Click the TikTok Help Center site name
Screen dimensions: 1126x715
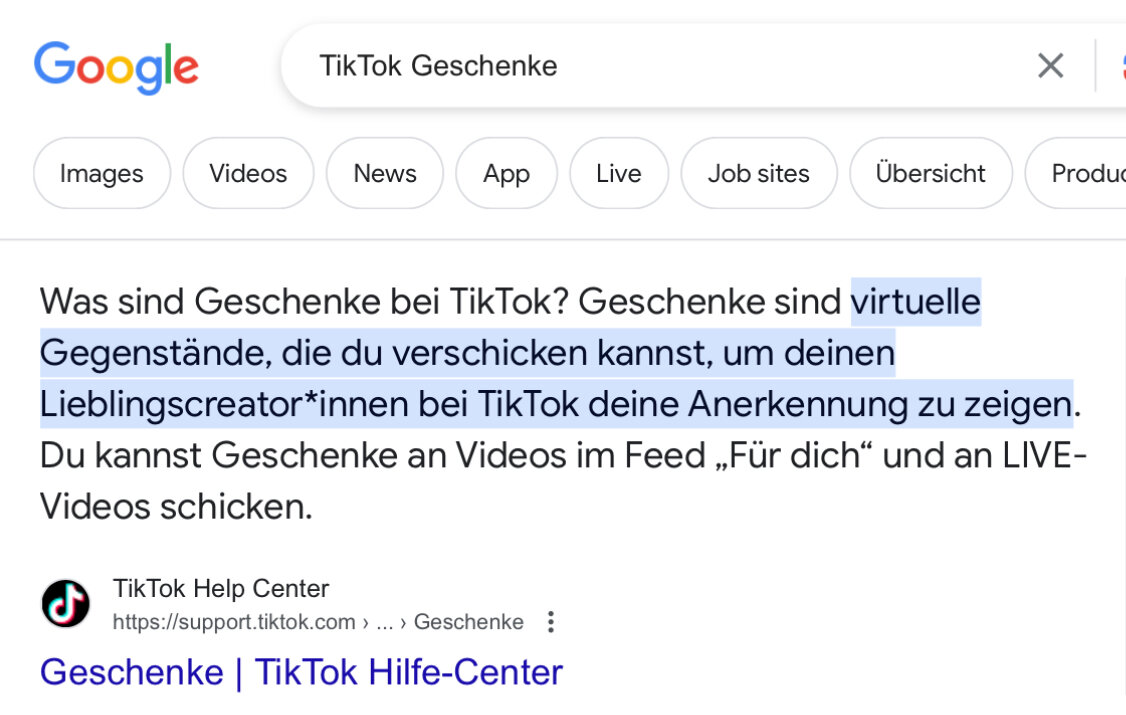[221, 588]
